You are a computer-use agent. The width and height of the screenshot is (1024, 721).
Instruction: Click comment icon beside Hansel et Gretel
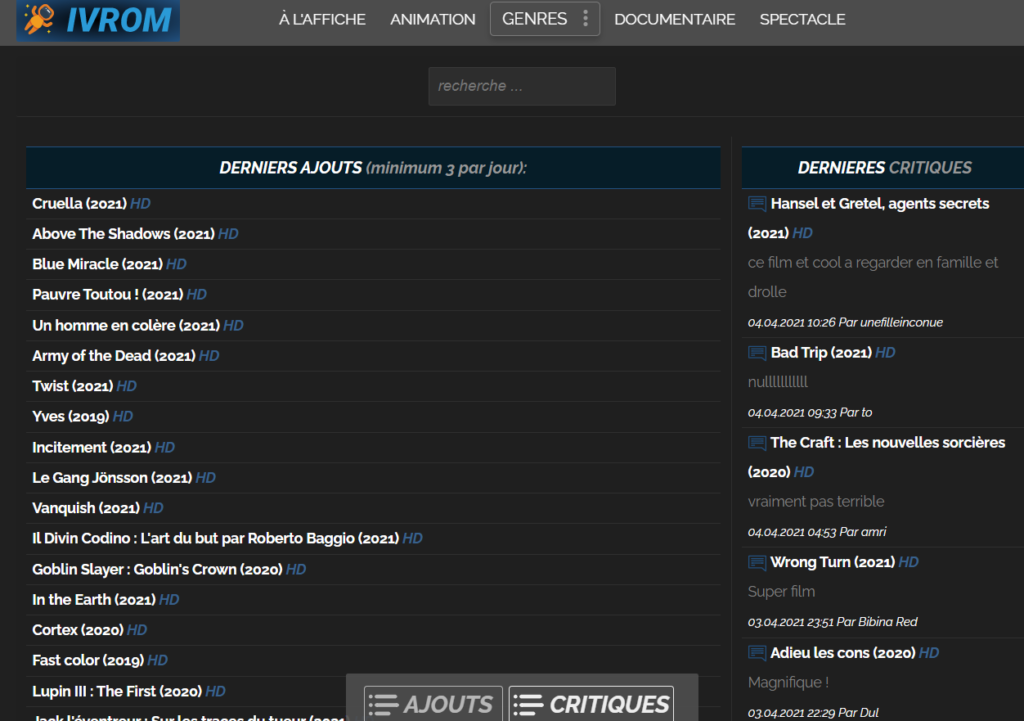757,204
